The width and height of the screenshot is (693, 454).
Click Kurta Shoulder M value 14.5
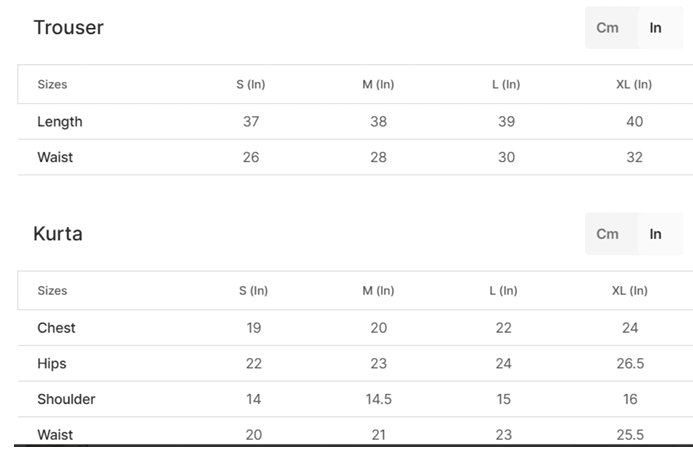click(378, 399)
